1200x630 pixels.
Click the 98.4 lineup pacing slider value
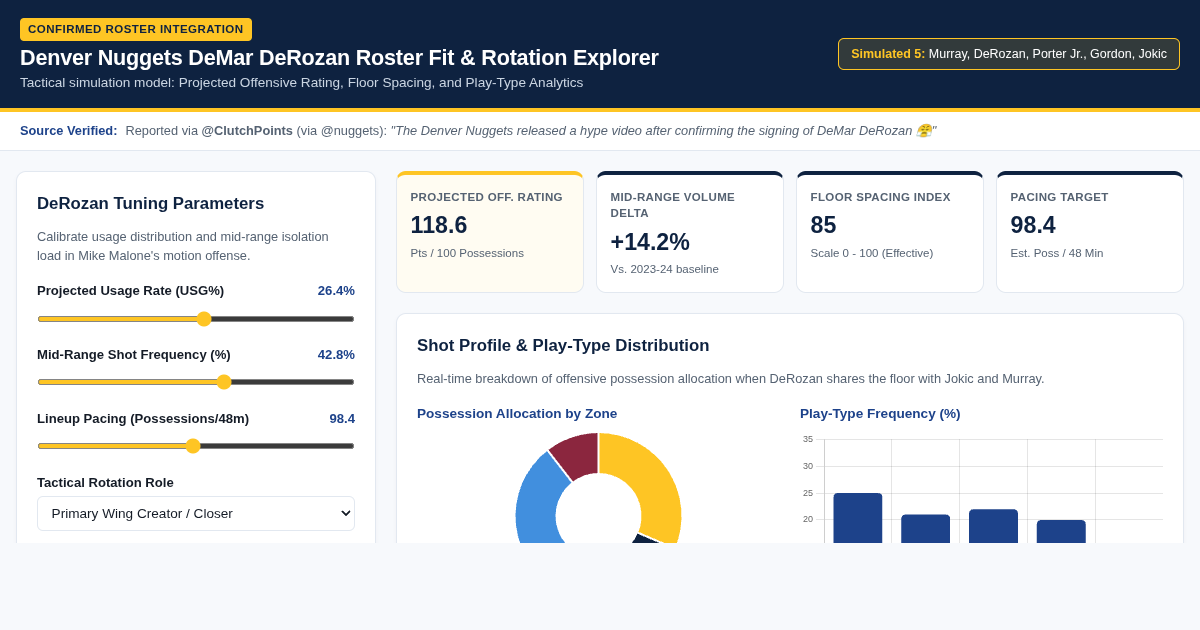point(342,419)
